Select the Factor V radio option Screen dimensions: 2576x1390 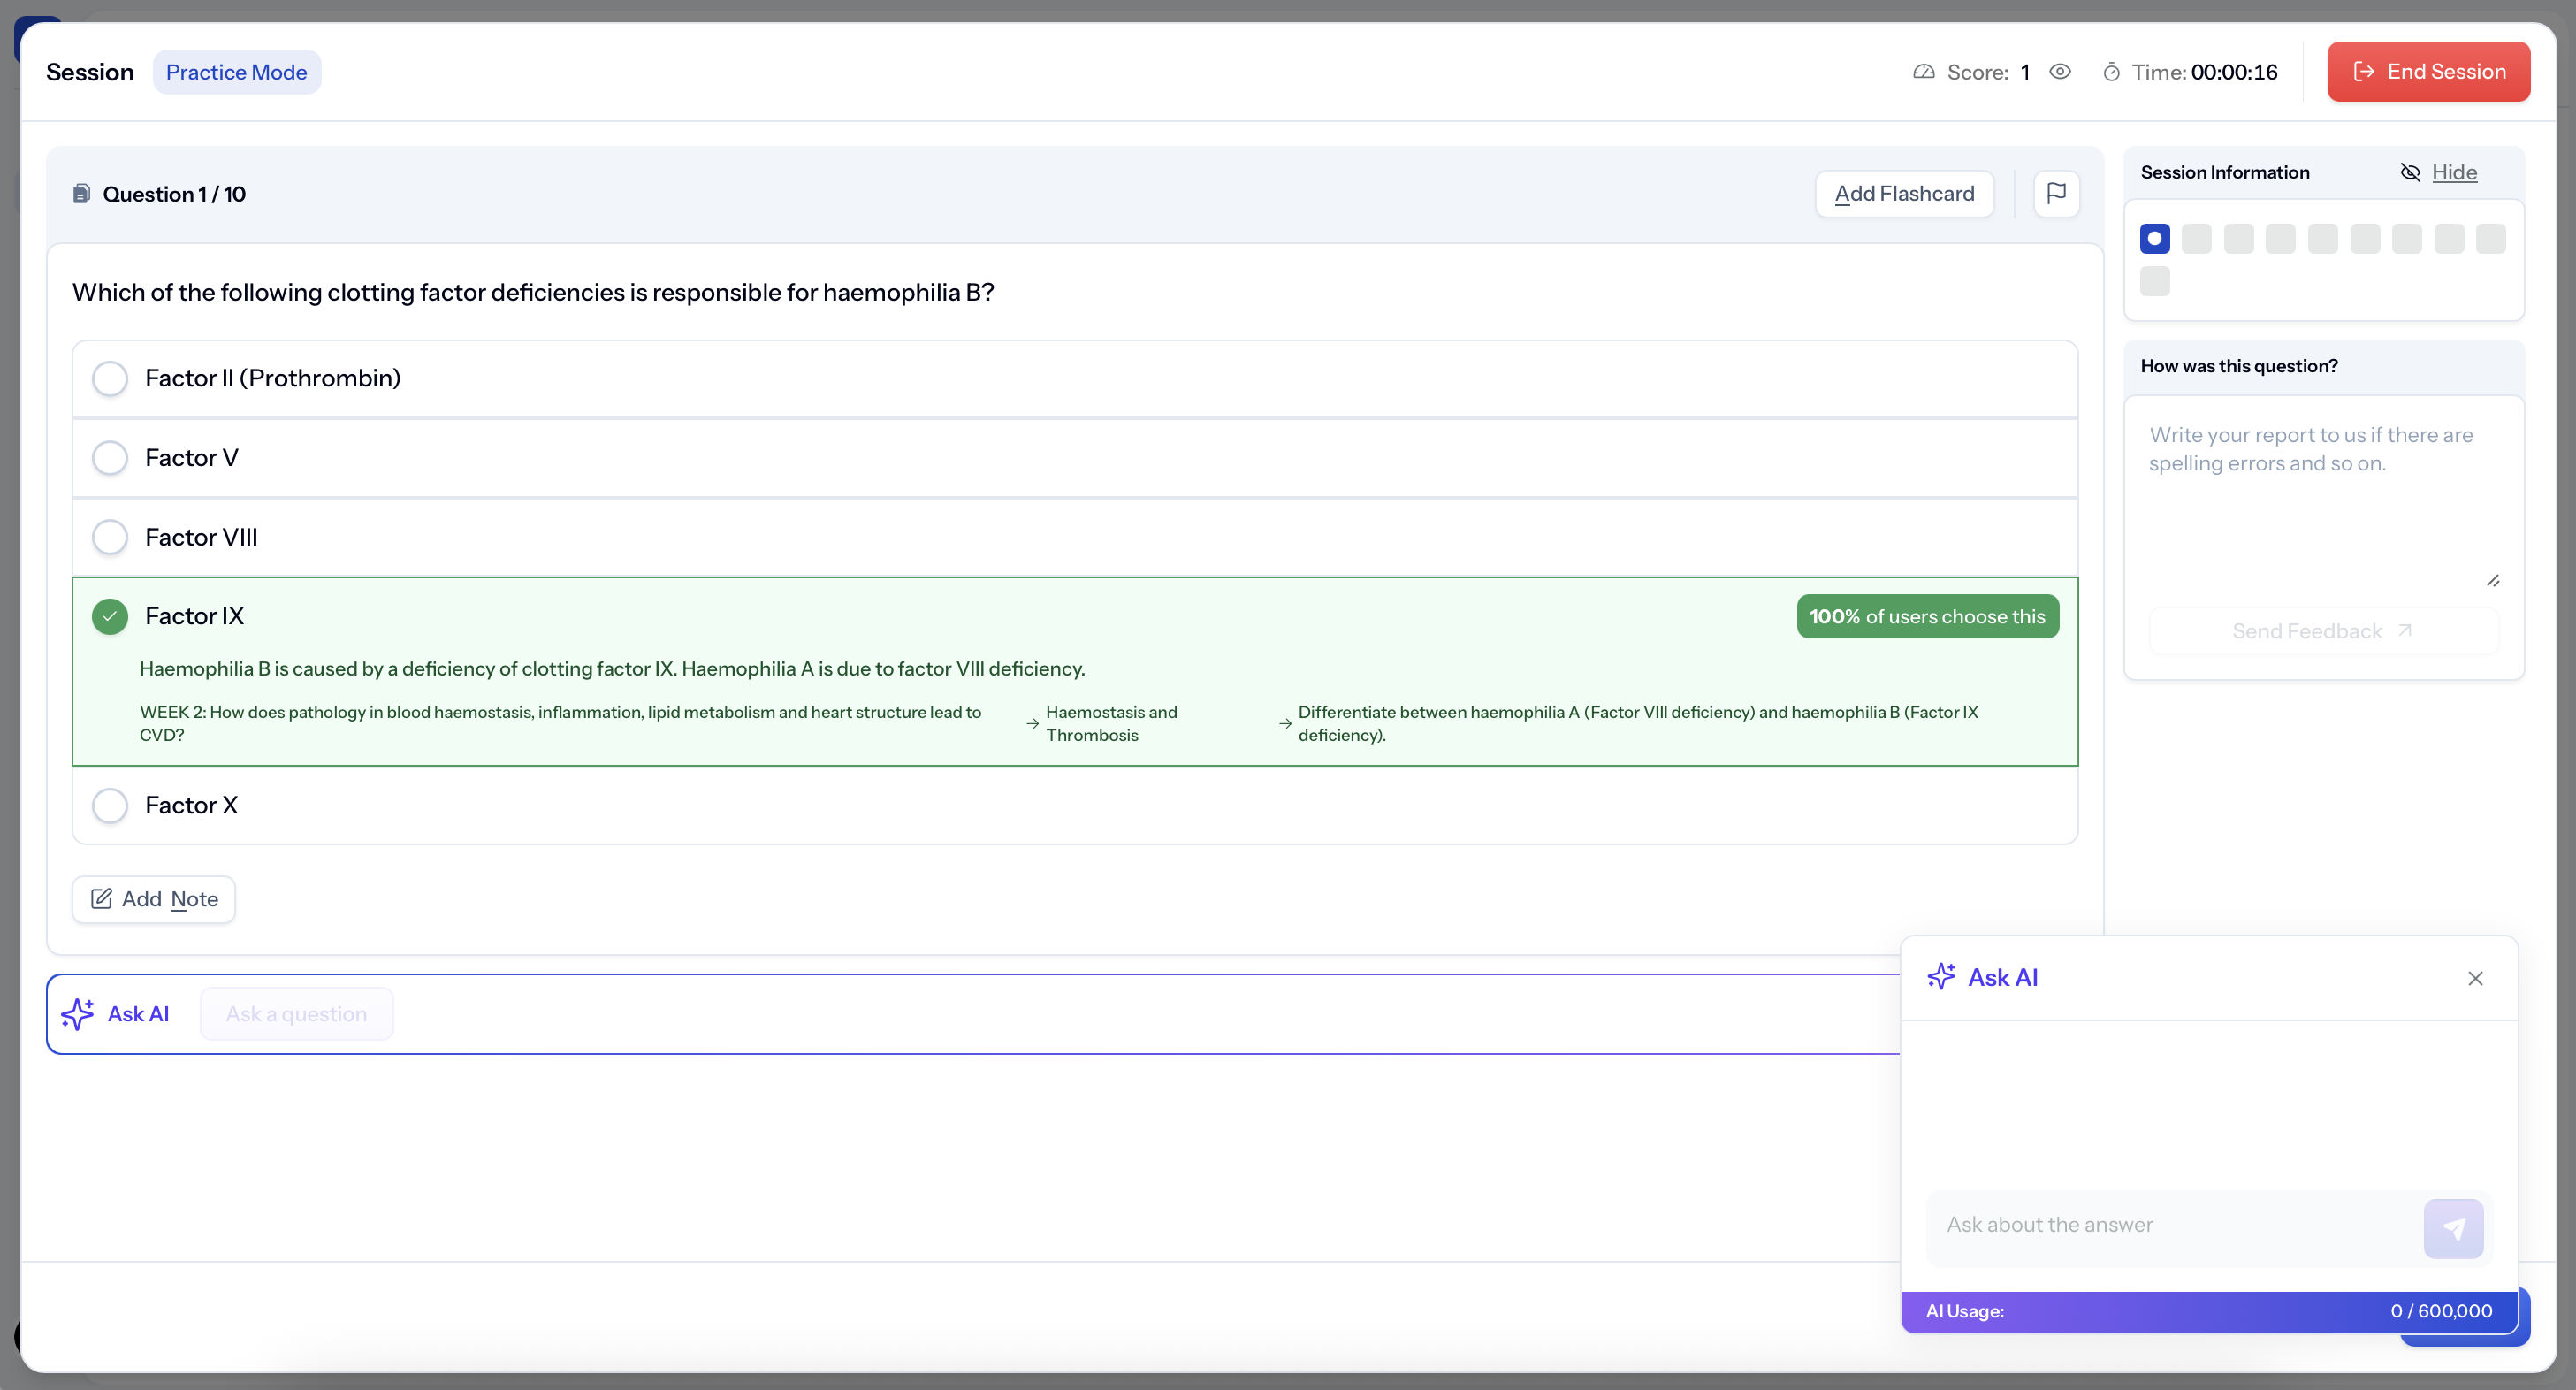click(x=110, y=458)
